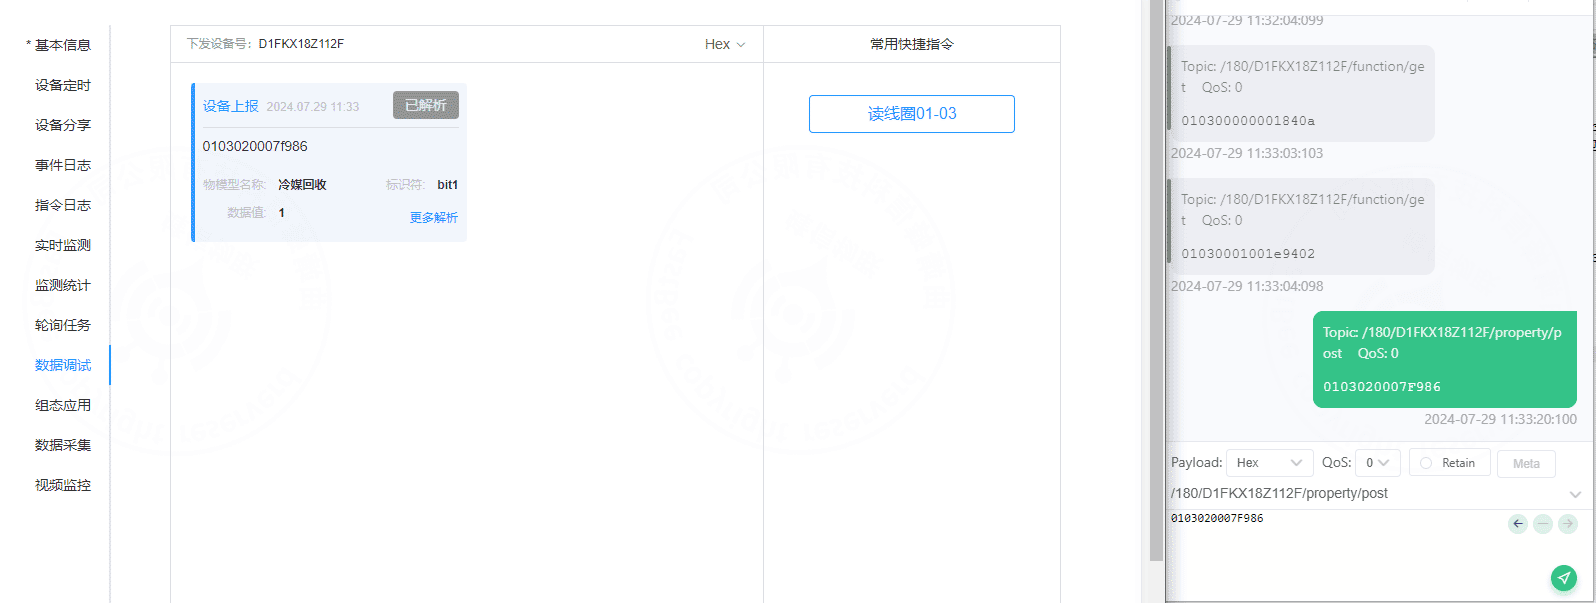Click the 已解析 status button
The image size is (1596, 603).
(426, 105)
